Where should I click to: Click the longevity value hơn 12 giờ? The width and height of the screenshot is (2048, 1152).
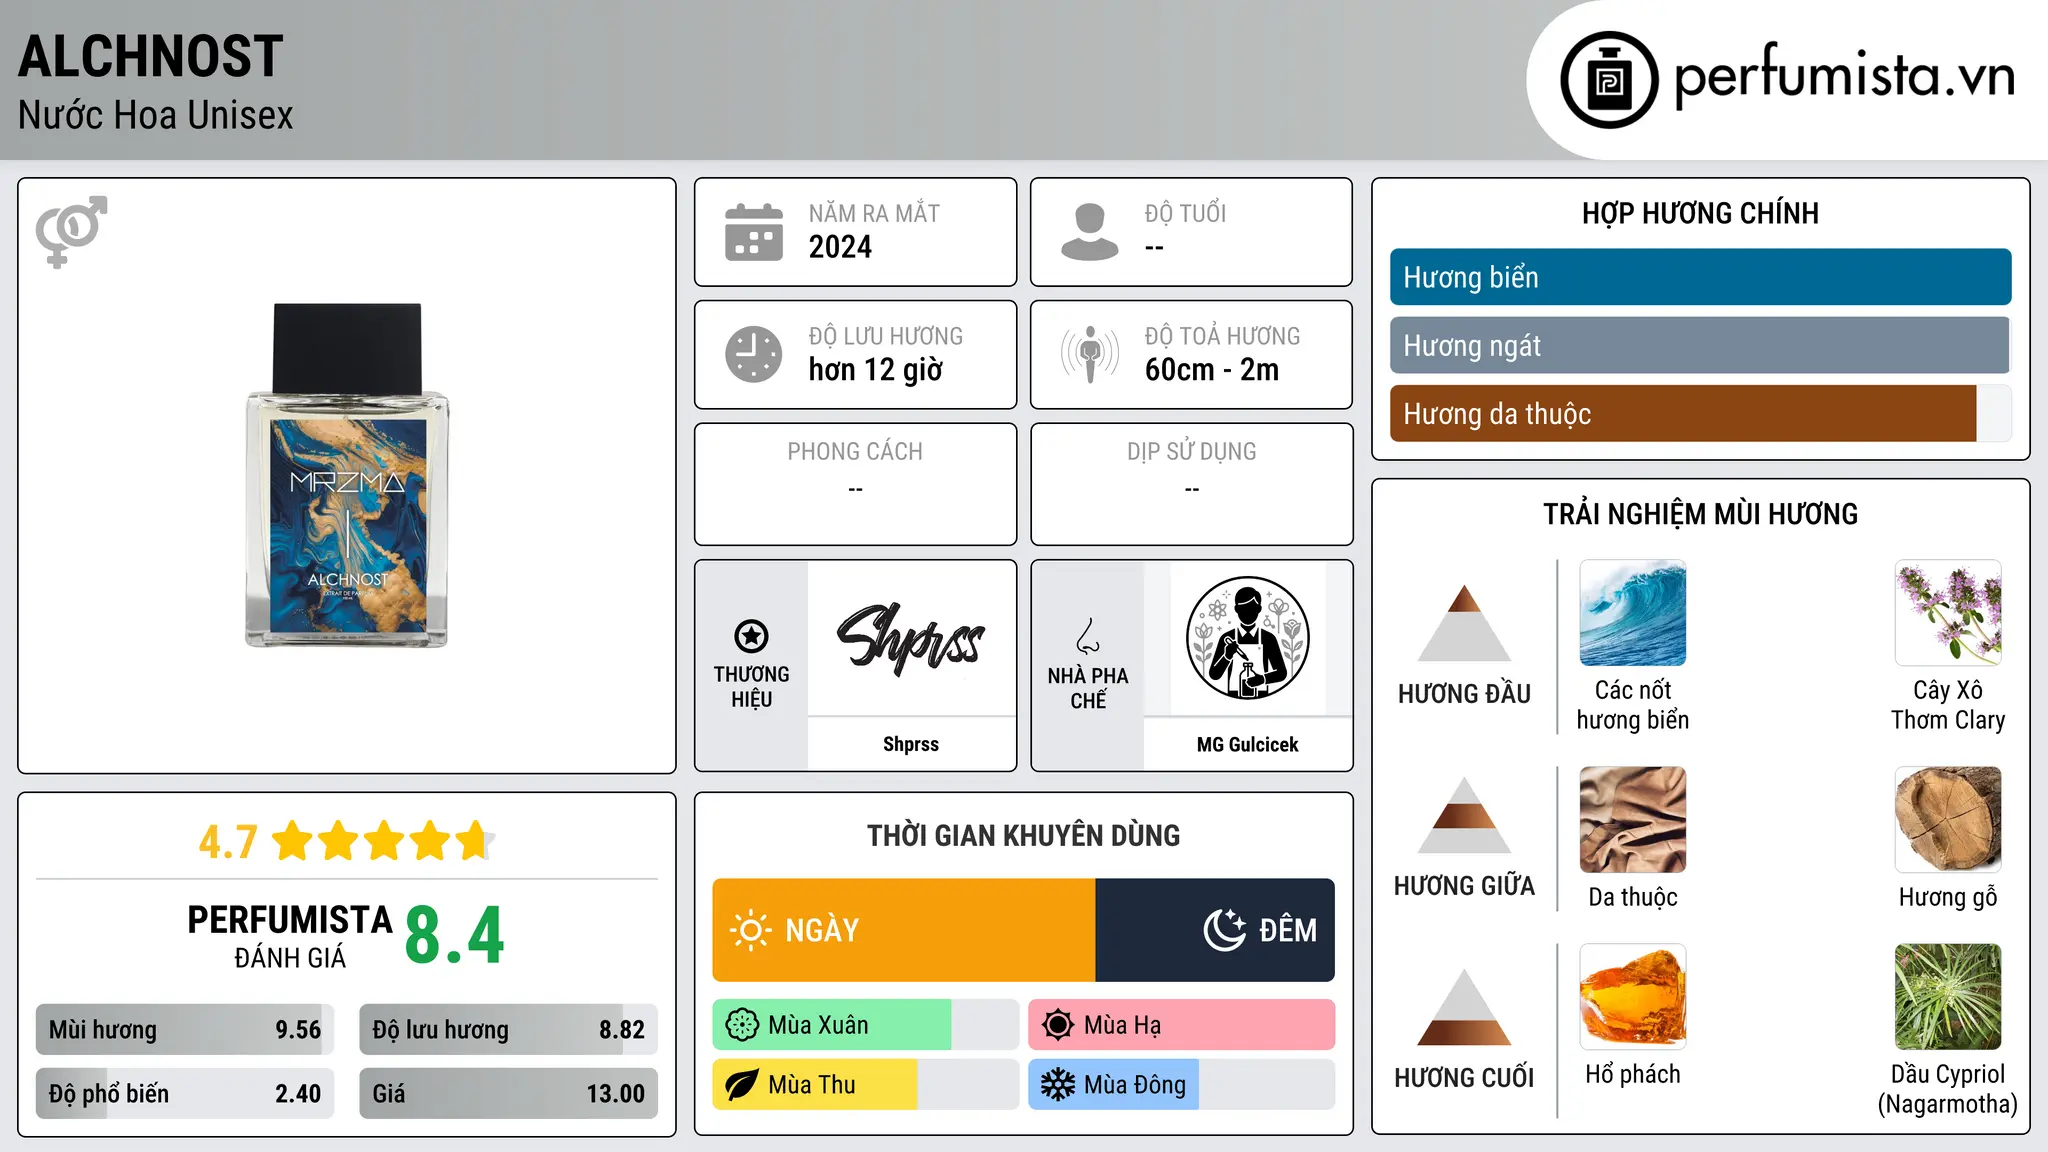(x=876, y=370)
